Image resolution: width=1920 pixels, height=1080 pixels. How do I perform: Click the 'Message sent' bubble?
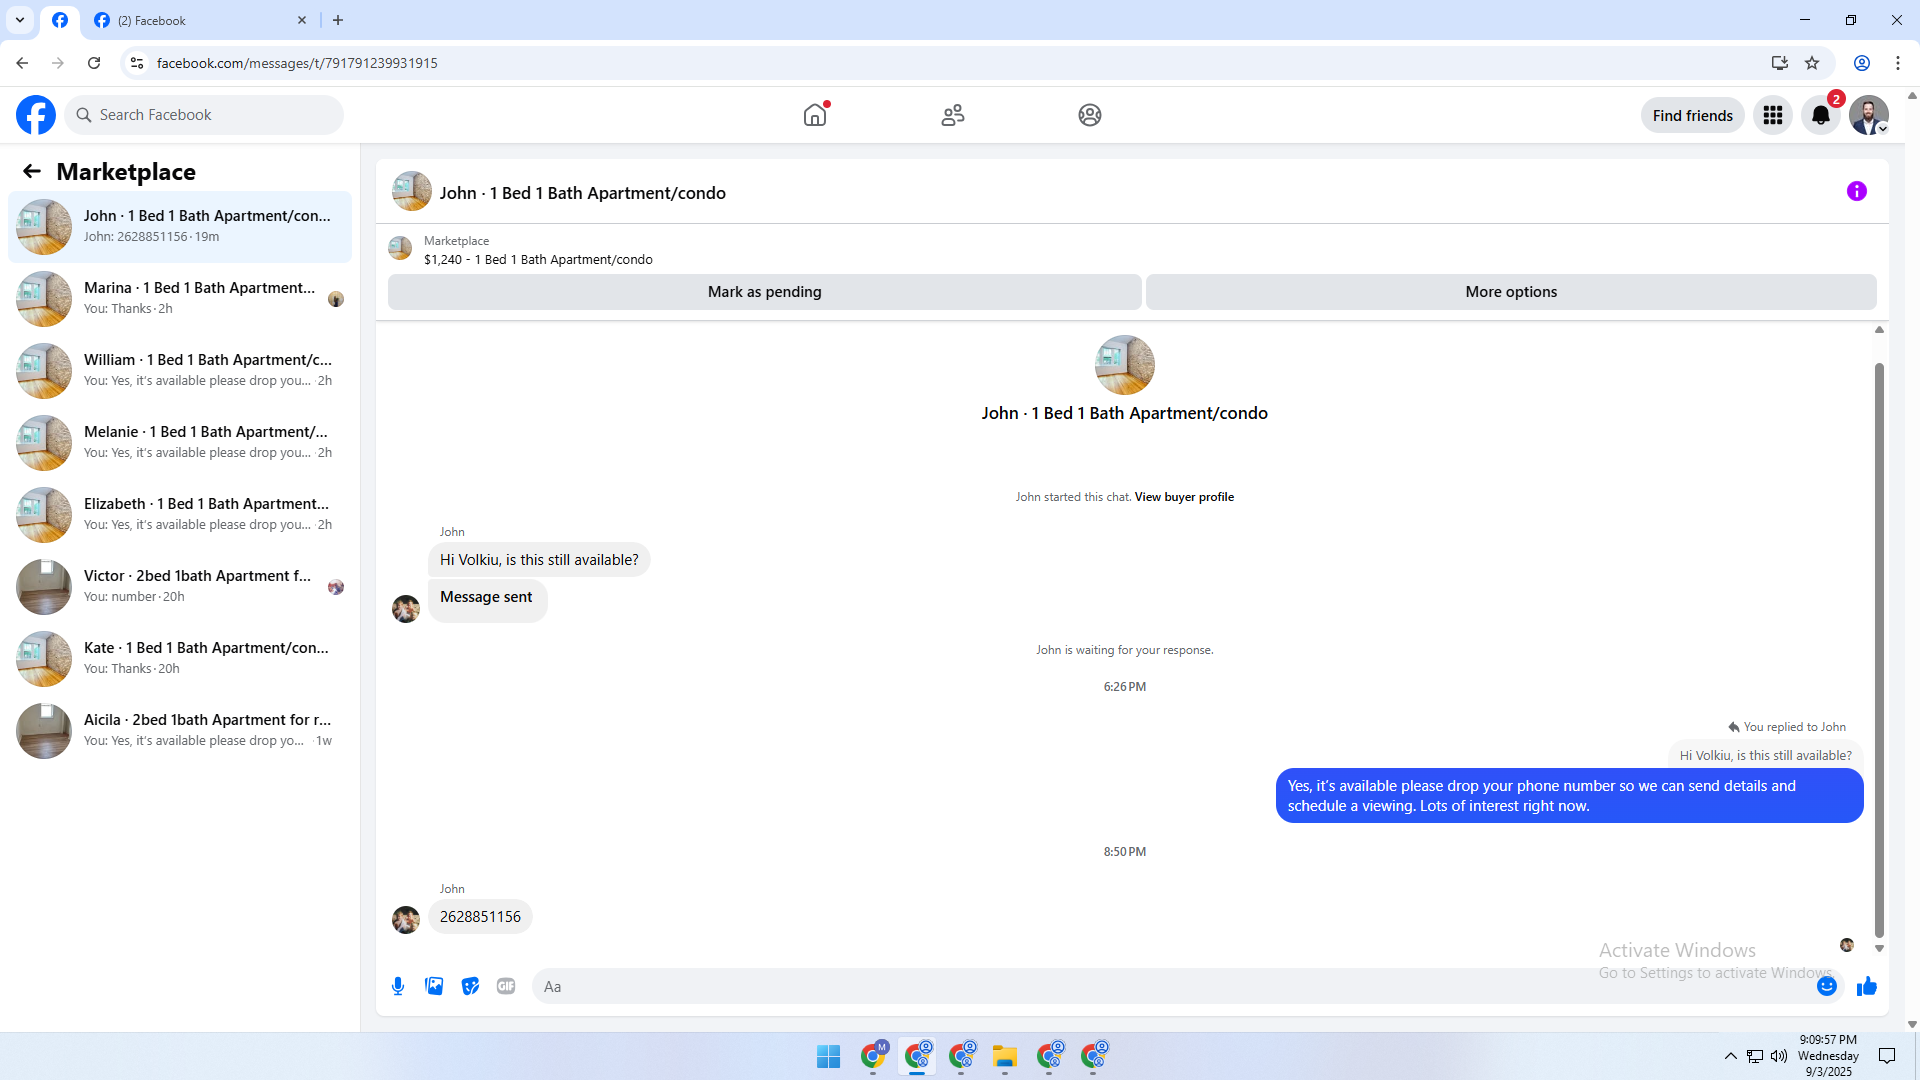click(x=487, y=599)
